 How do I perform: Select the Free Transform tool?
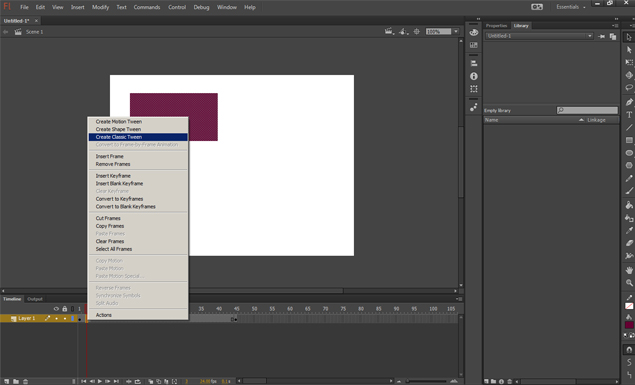coord(629,63)
